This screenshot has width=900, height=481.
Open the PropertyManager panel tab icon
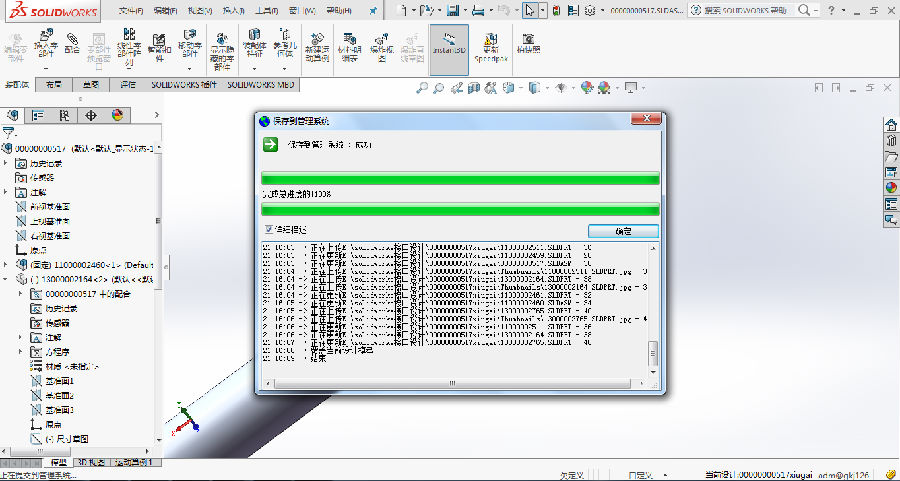pyautogui.click(x=39, y=115)
